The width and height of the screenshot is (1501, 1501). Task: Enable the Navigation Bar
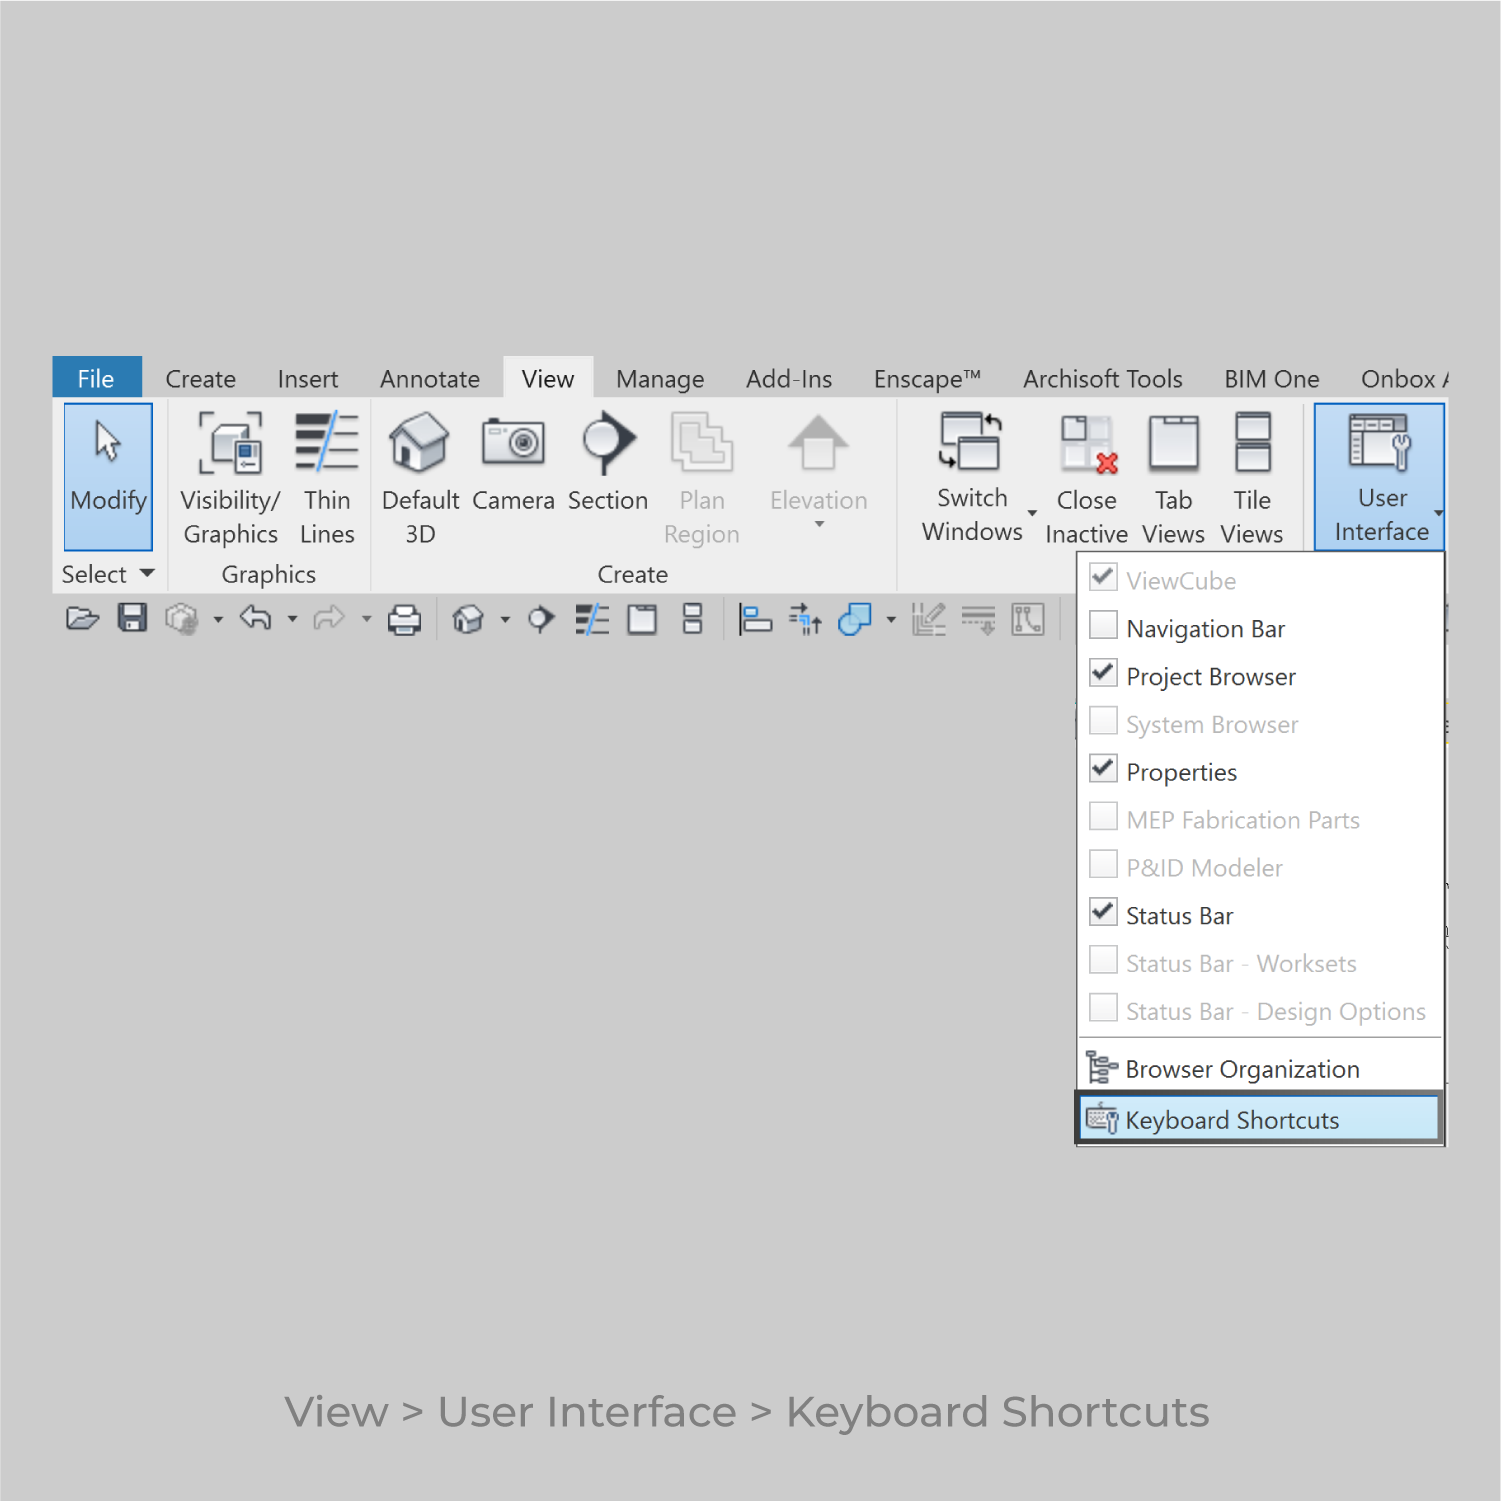pos(1103,625)
